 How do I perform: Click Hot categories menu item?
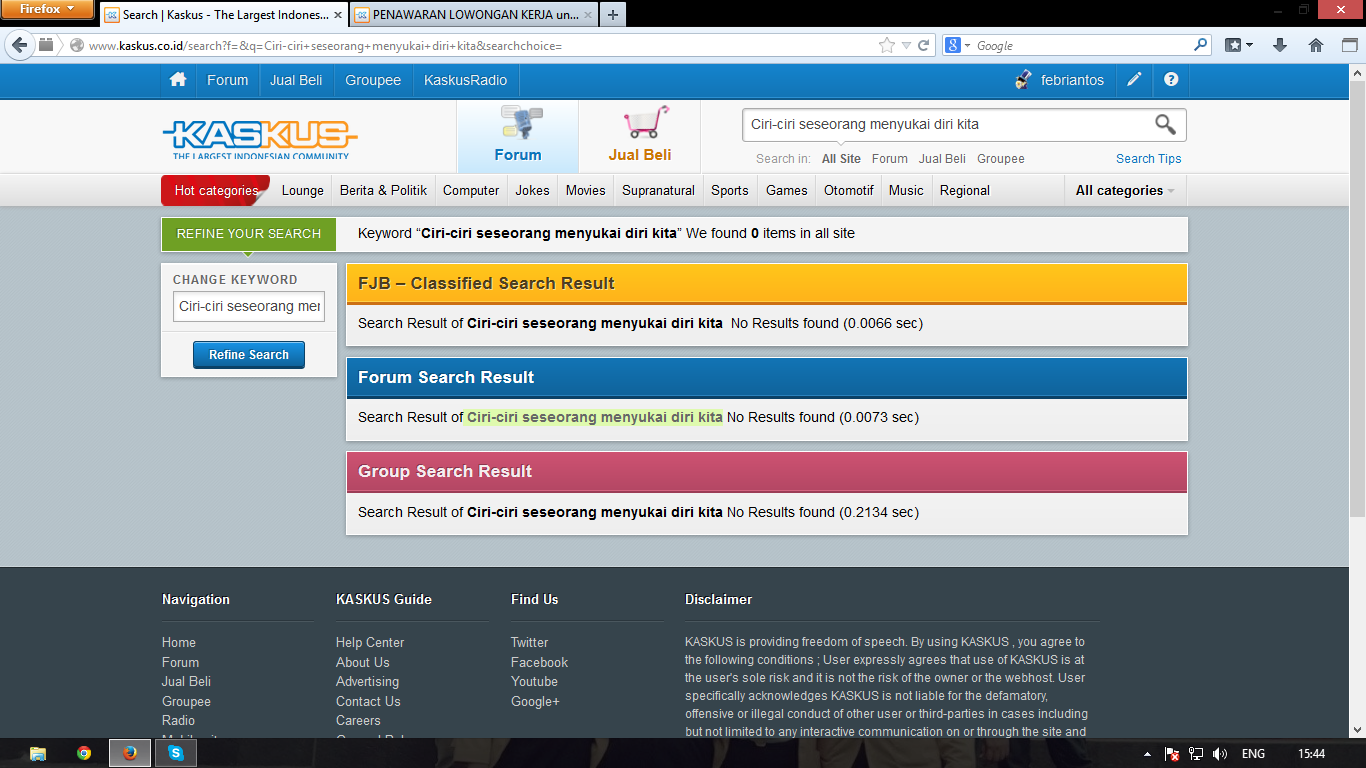pyautogui.click(x=216, y=190)
